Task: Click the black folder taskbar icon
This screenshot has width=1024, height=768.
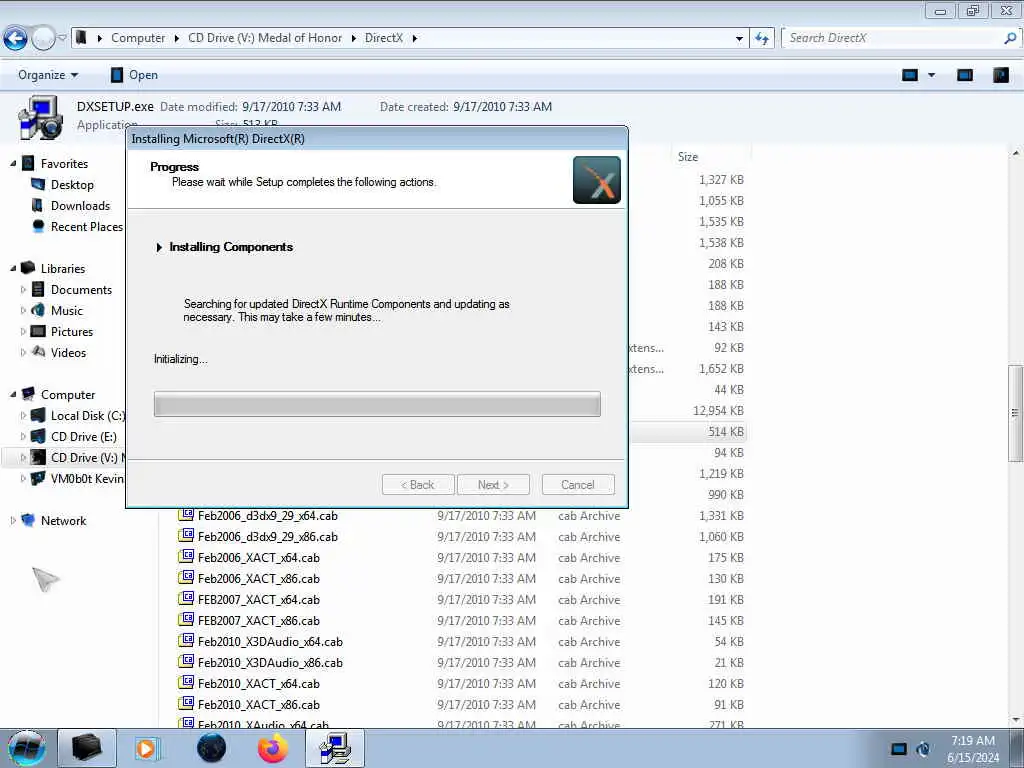Action: pos(86,748)
